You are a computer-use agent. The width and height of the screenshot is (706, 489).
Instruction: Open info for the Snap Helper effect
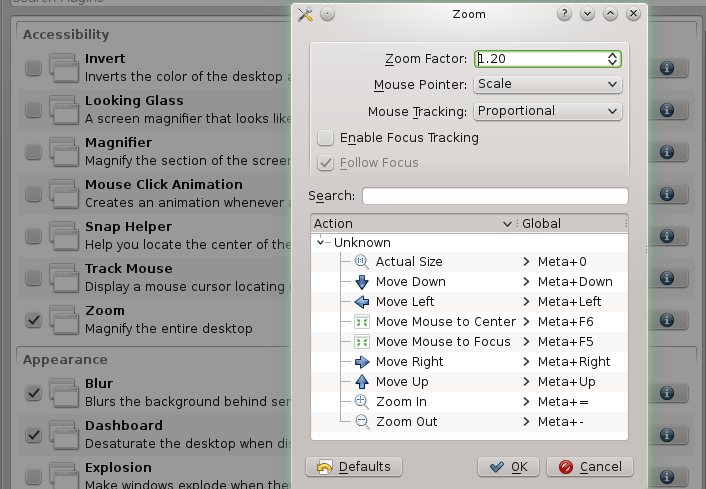coord(667,236)
